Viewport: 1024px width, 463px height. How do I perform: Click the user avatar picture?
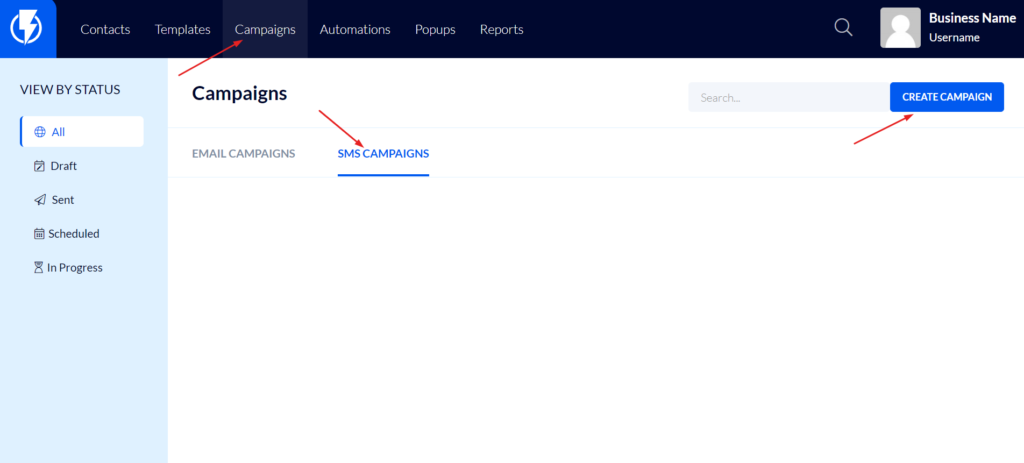click(900, 28)
